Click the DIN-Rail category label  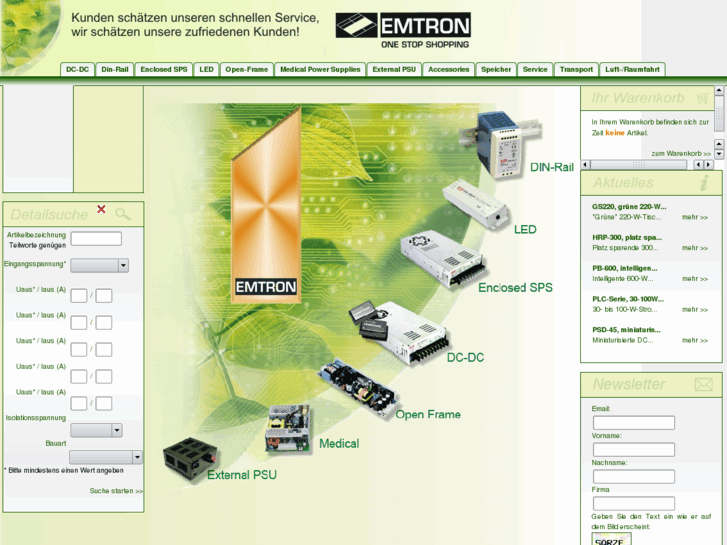[x=552, y=167]
